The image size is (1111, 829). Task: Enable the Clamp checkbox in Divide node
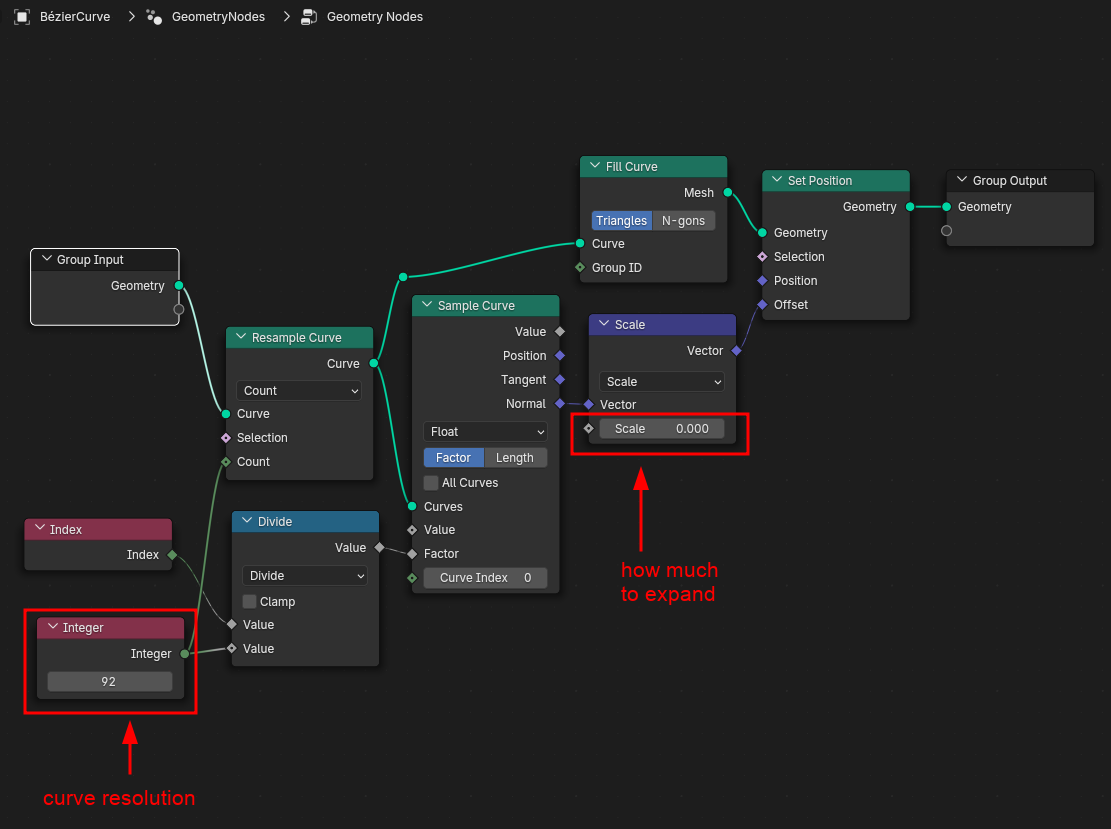tap(250, 602)
